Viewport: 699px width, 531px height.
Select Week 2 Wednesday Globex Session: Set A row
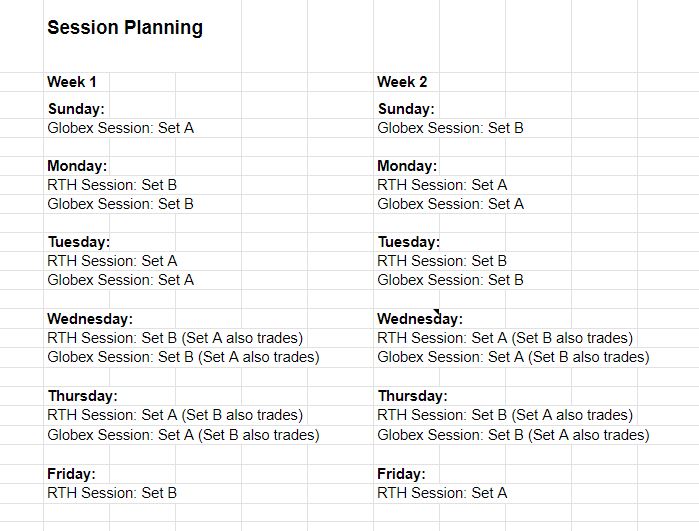[513, 357]
